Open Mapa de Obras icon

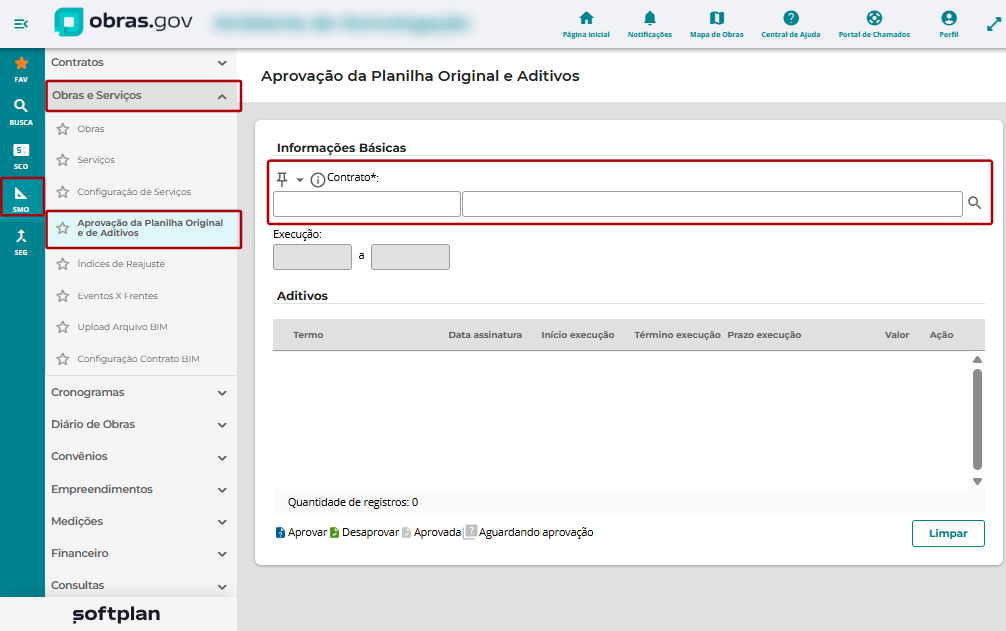tap(717, 25)
